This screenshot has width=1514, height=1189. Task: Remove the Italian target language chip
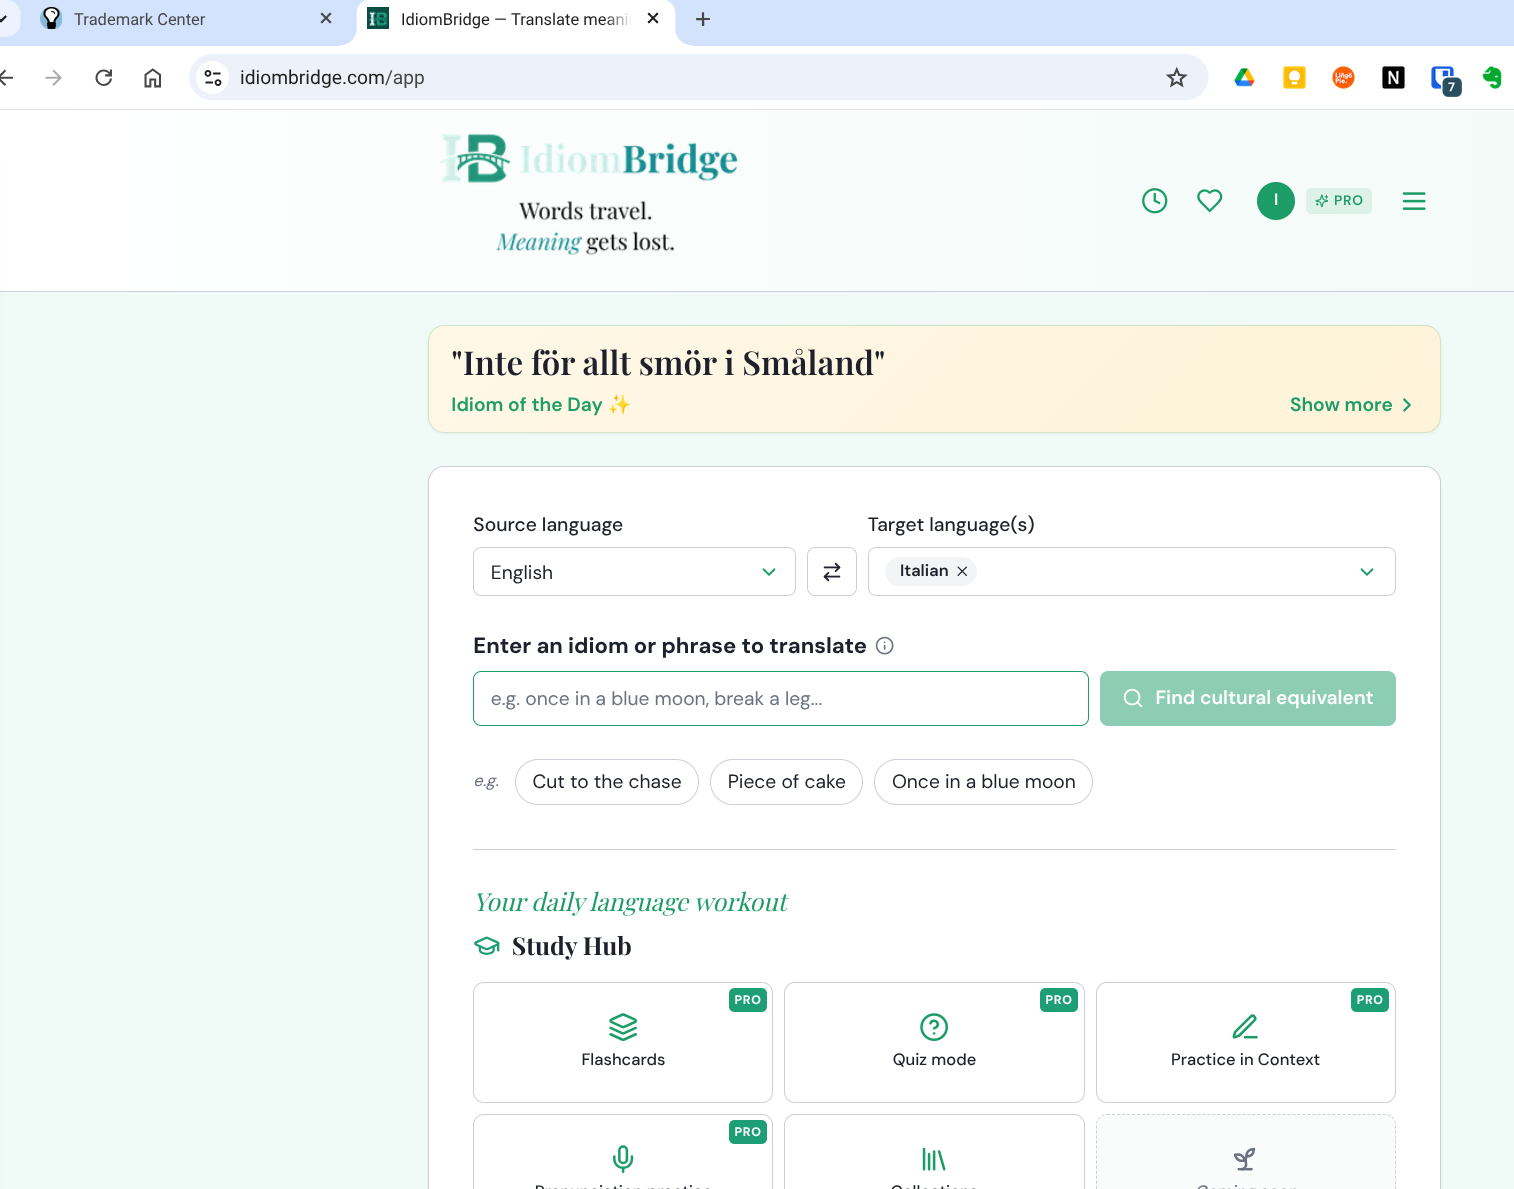[962, 571]
